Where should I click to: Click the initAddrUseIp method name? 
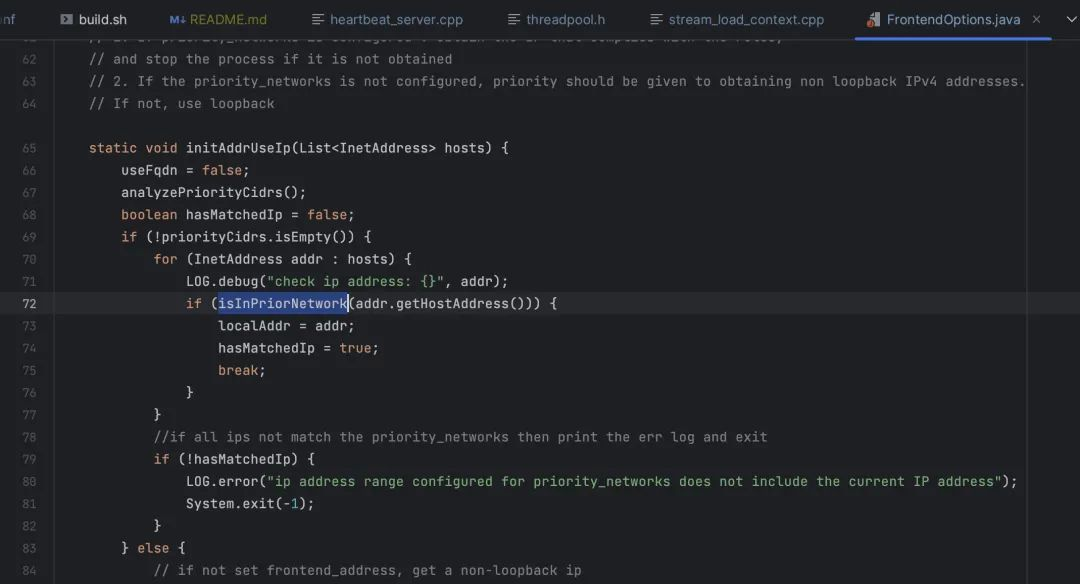[238, 148]
